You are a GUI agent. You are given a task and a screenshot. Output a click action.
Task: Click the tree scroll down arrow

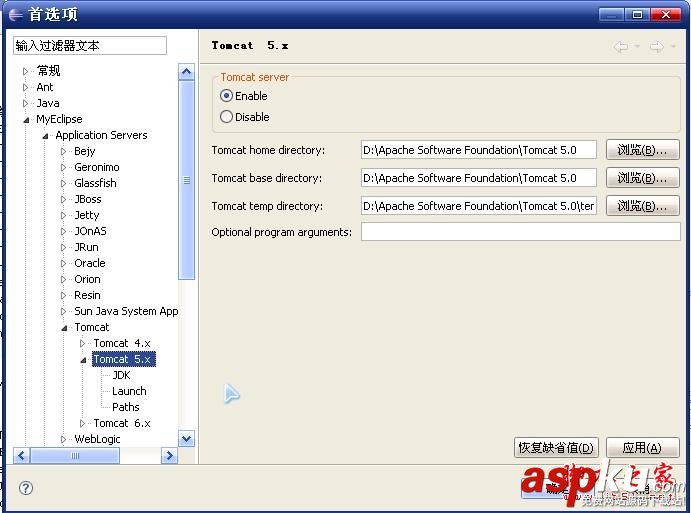(186, 439)
